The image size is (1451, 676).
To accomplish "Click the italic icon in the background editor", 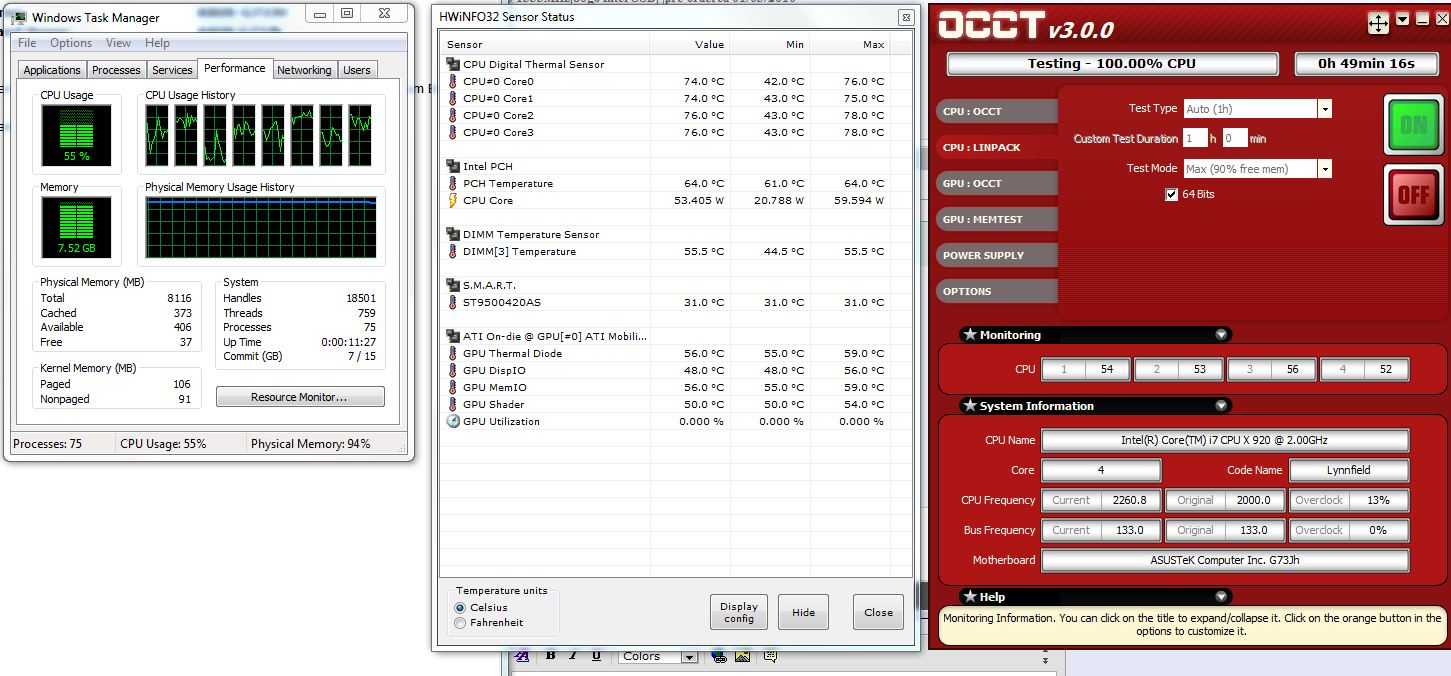I will pos(573,656).
